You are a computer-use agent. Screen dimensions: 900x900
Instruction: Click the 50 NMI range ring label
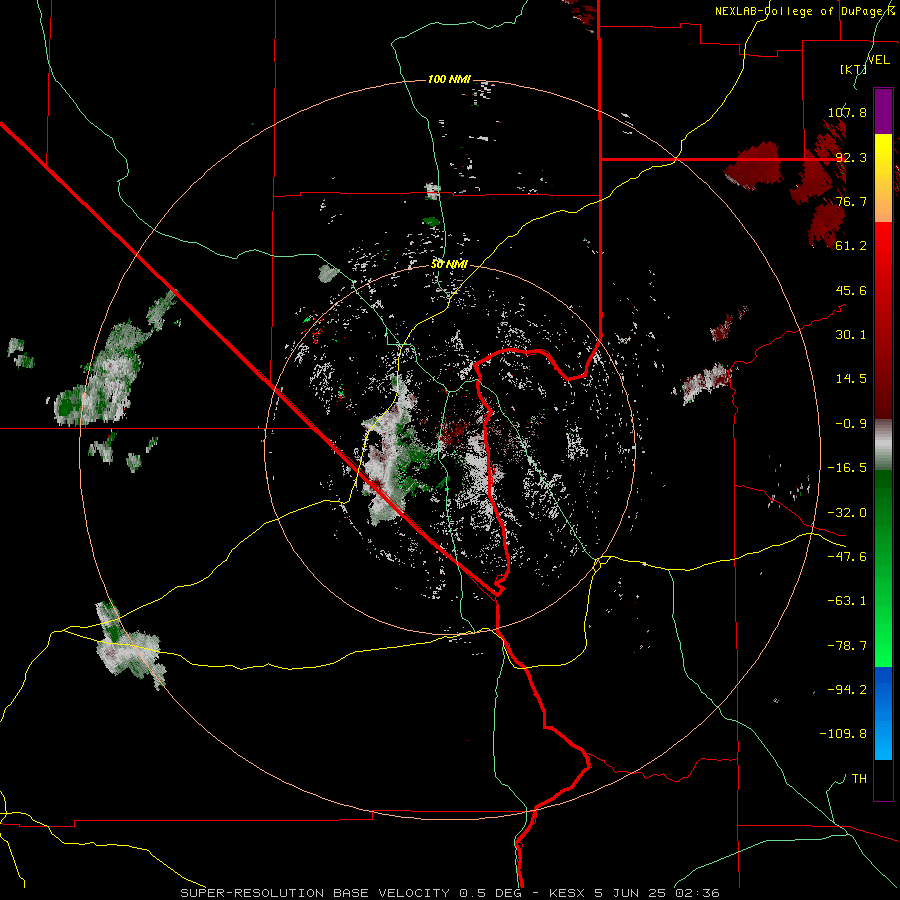(x=449, y=264)
